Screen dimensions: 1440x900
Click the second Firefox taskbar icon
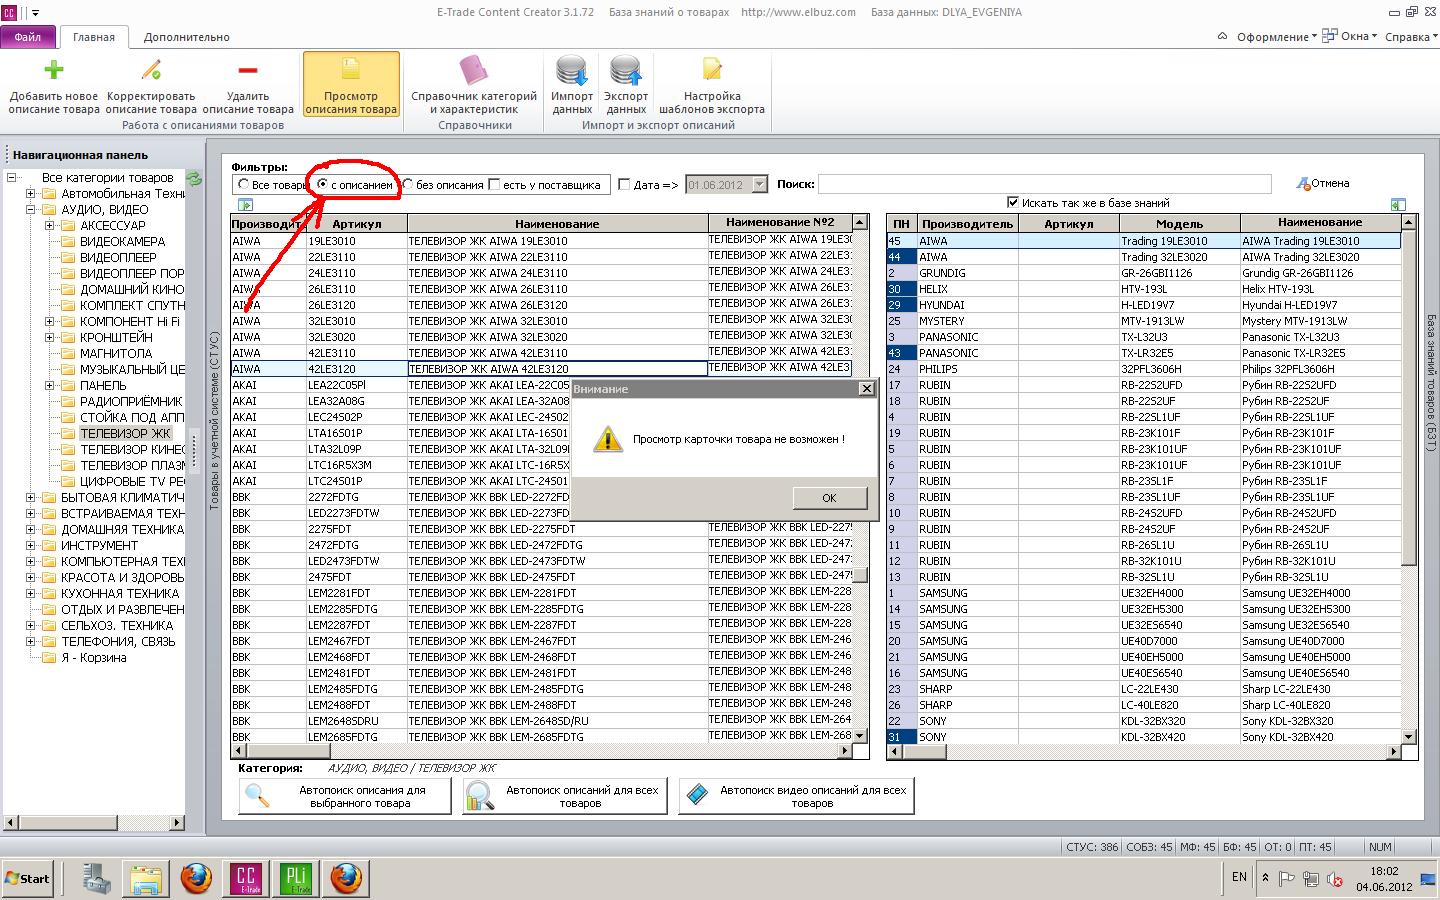[346, 878]
